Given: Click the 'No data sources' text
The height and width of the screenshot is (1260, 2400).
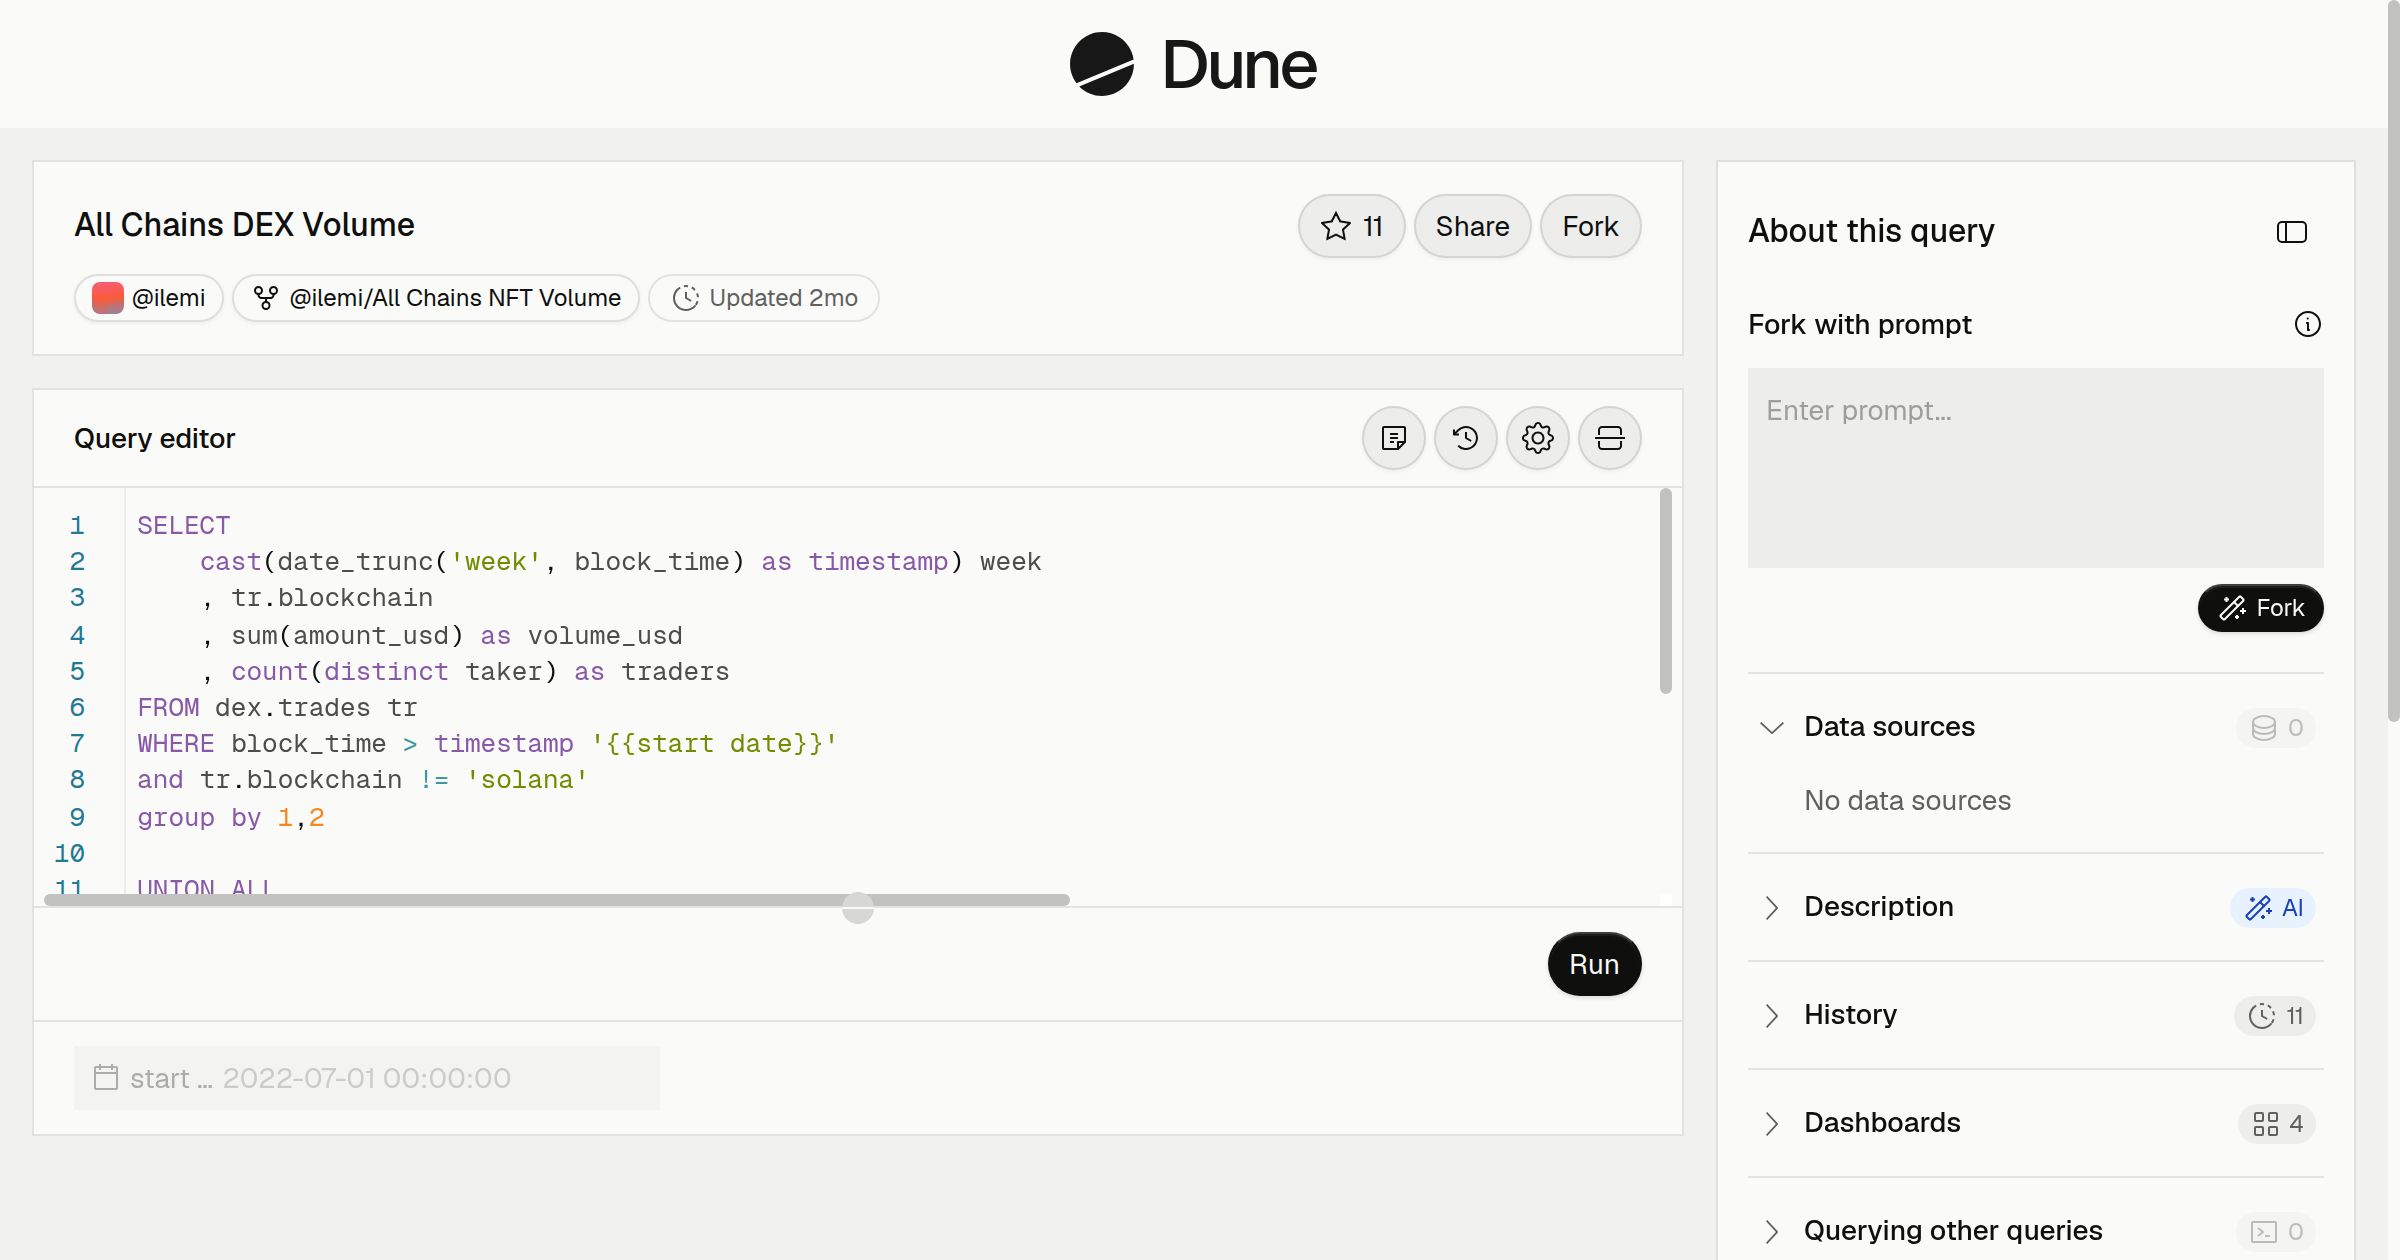Looking at the screenshot, I should pyautogui.click(x=1907, y=800).
